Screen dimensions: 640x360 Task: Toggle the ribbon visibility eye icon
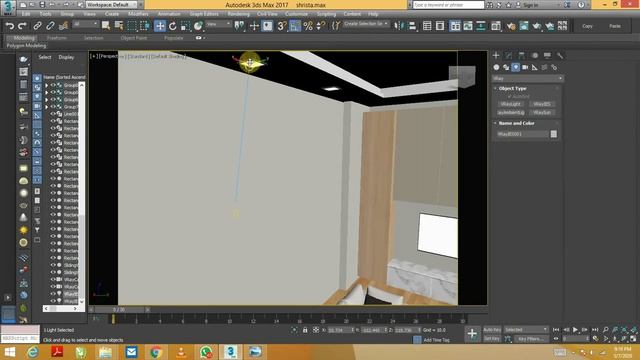(x=199, y=38)
